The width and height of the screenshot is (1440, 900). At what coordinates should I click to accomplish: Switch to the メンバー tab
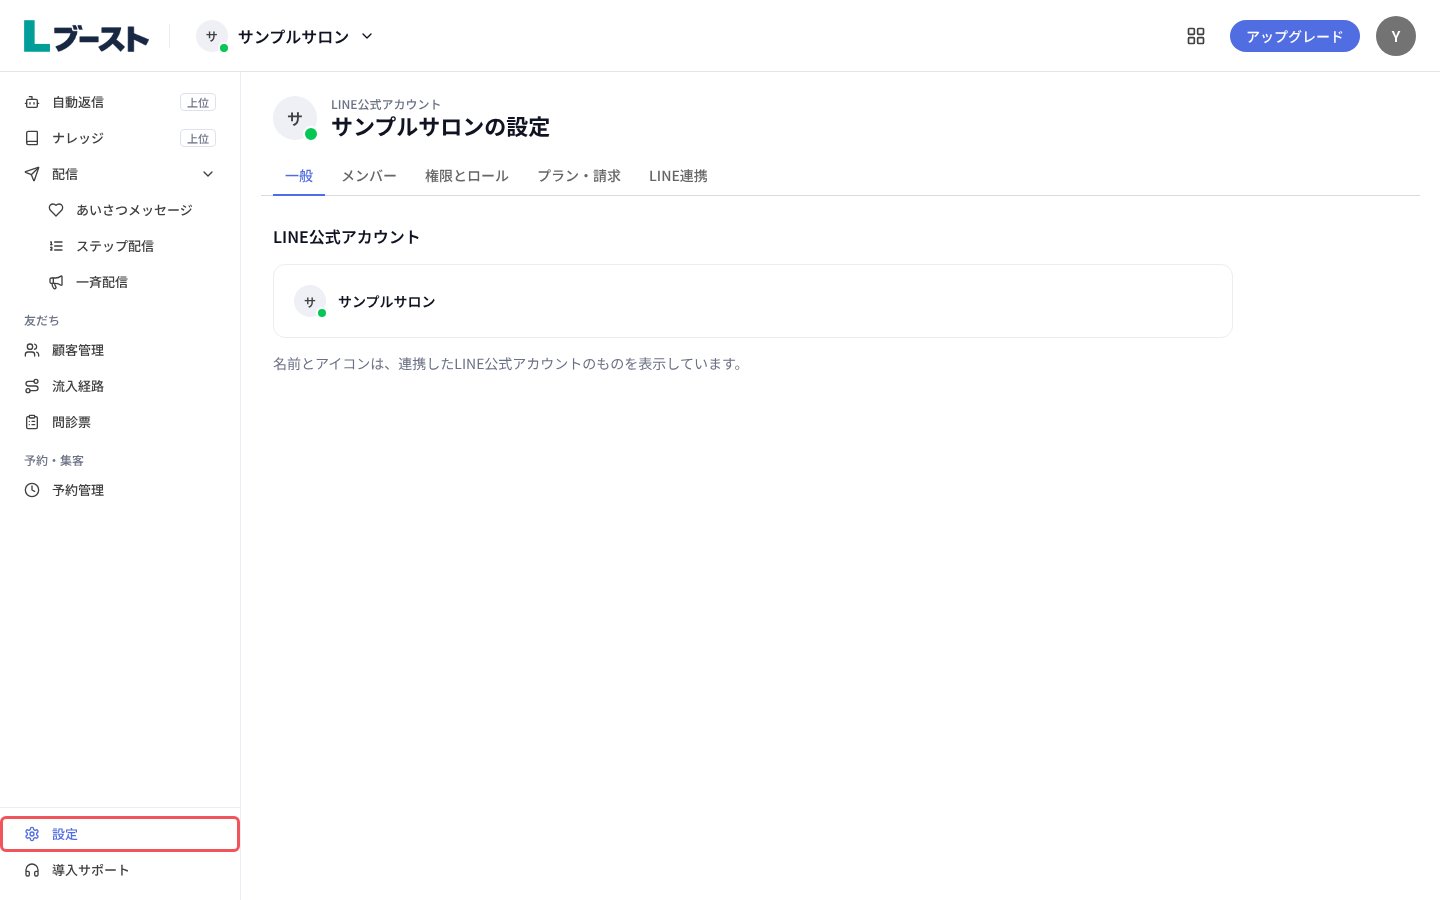pyautogui.click(x=369, y=176)
